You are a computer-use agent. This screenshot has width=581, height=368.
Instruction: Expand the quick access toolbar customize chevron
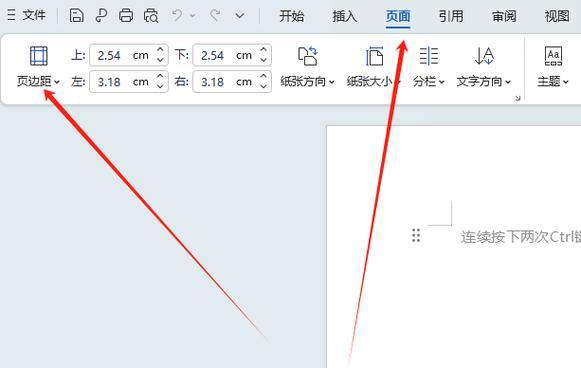coord(240,16)
